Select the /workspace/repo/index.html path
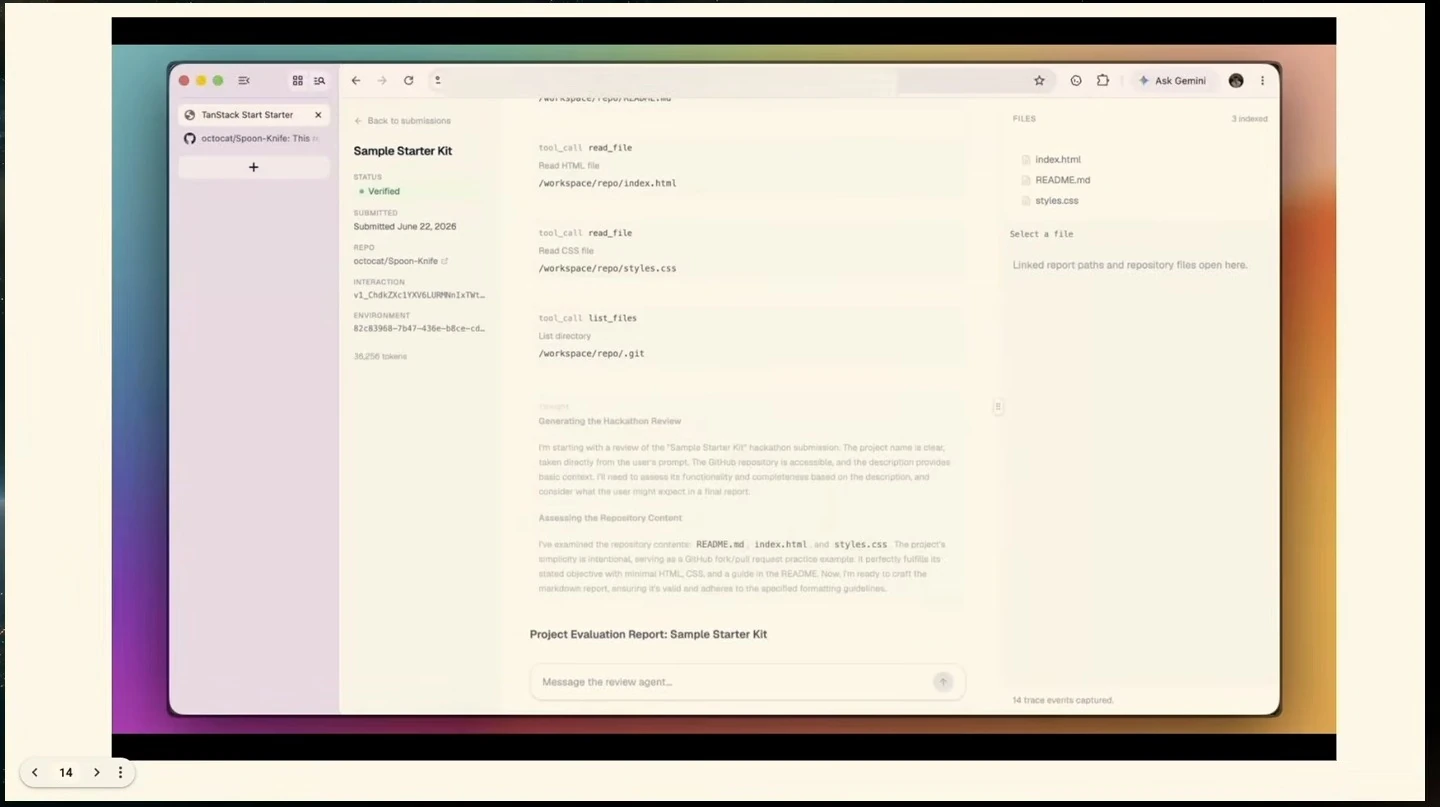 [608, 184]
